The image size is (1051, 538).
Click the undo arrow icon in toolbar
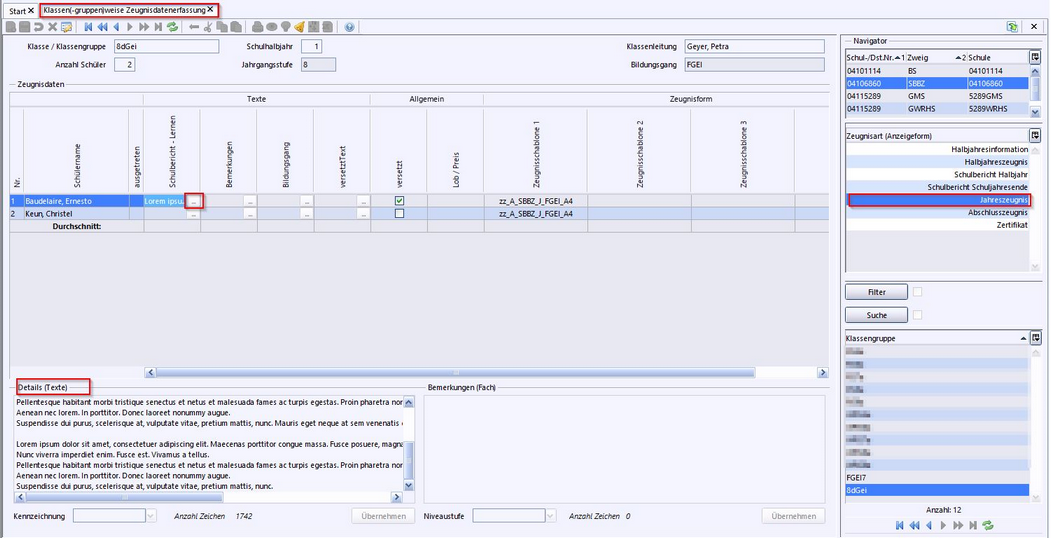pyautogui.click(x=38, y=27)
